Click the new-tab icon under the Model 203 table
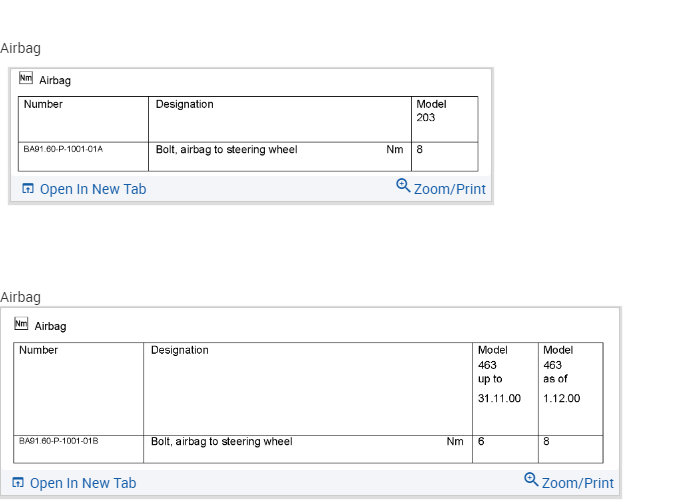This screenshot has height=504, width=676. [28, 189]
